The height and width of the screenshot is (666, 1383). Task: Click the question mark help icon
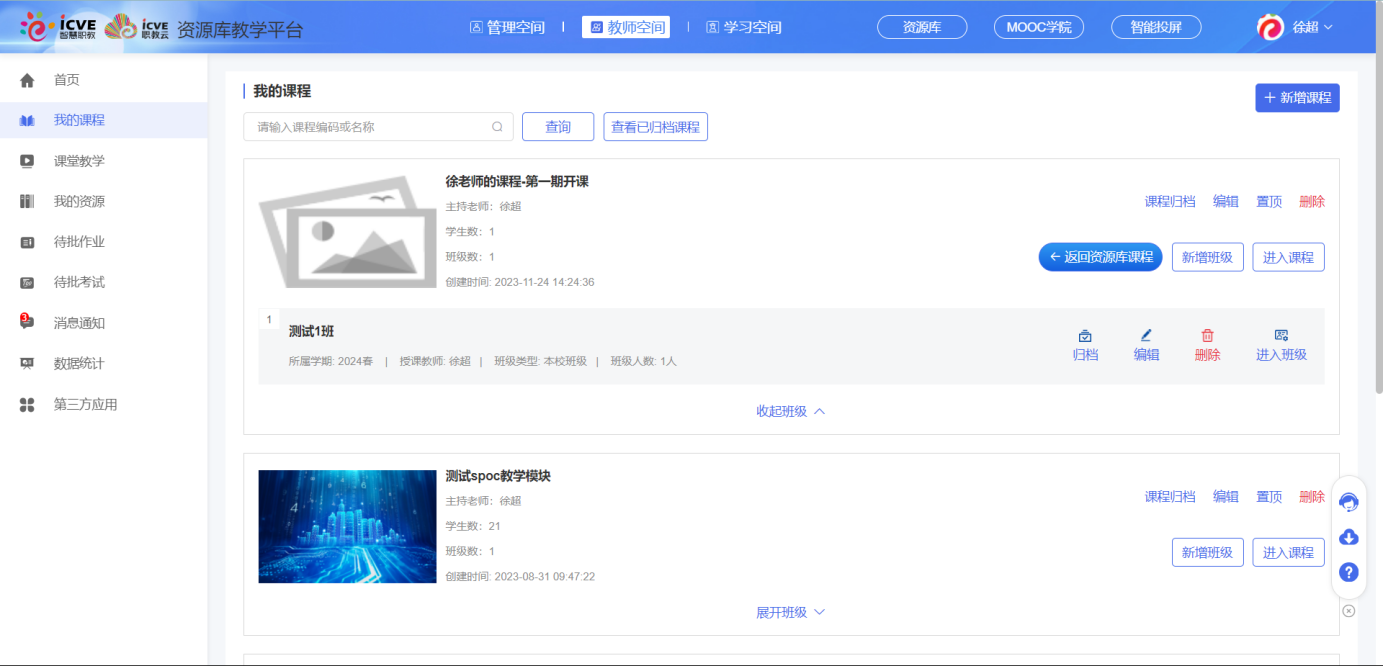point(1349,572)
